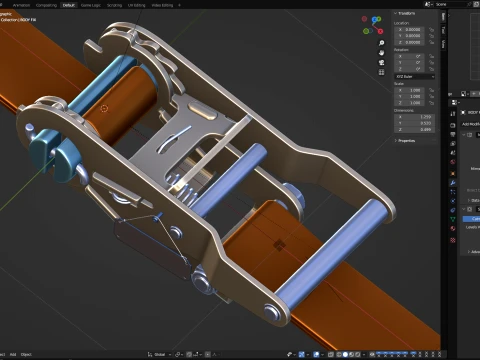Open the Material properties tab icon

[x=453, y=228]
